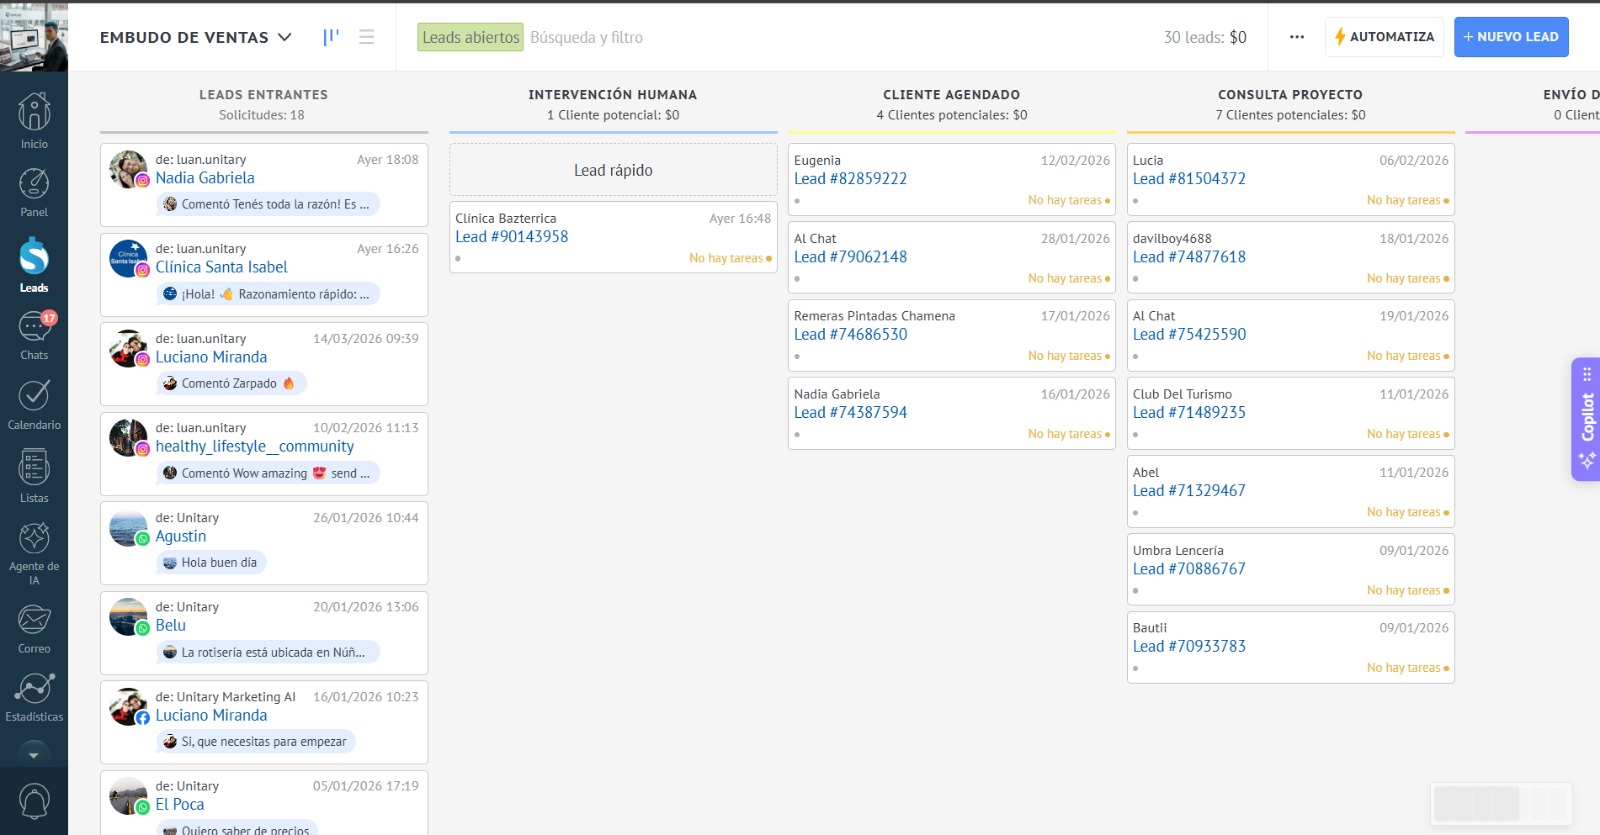The height and width of the screenshot is (835, 1600).
Task: Open the Copilot side tab
Action: tap(1586, 419)
